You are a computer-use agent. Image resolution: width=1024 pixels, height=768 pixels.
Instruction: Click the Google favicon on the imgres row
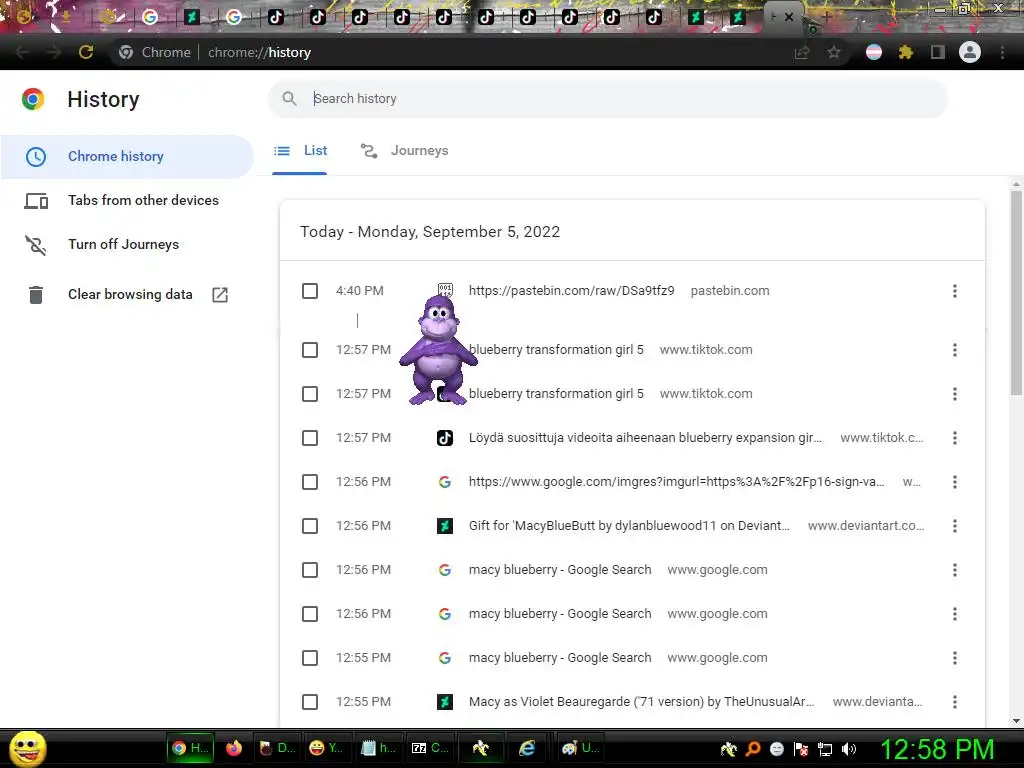[x=445, y=482]
